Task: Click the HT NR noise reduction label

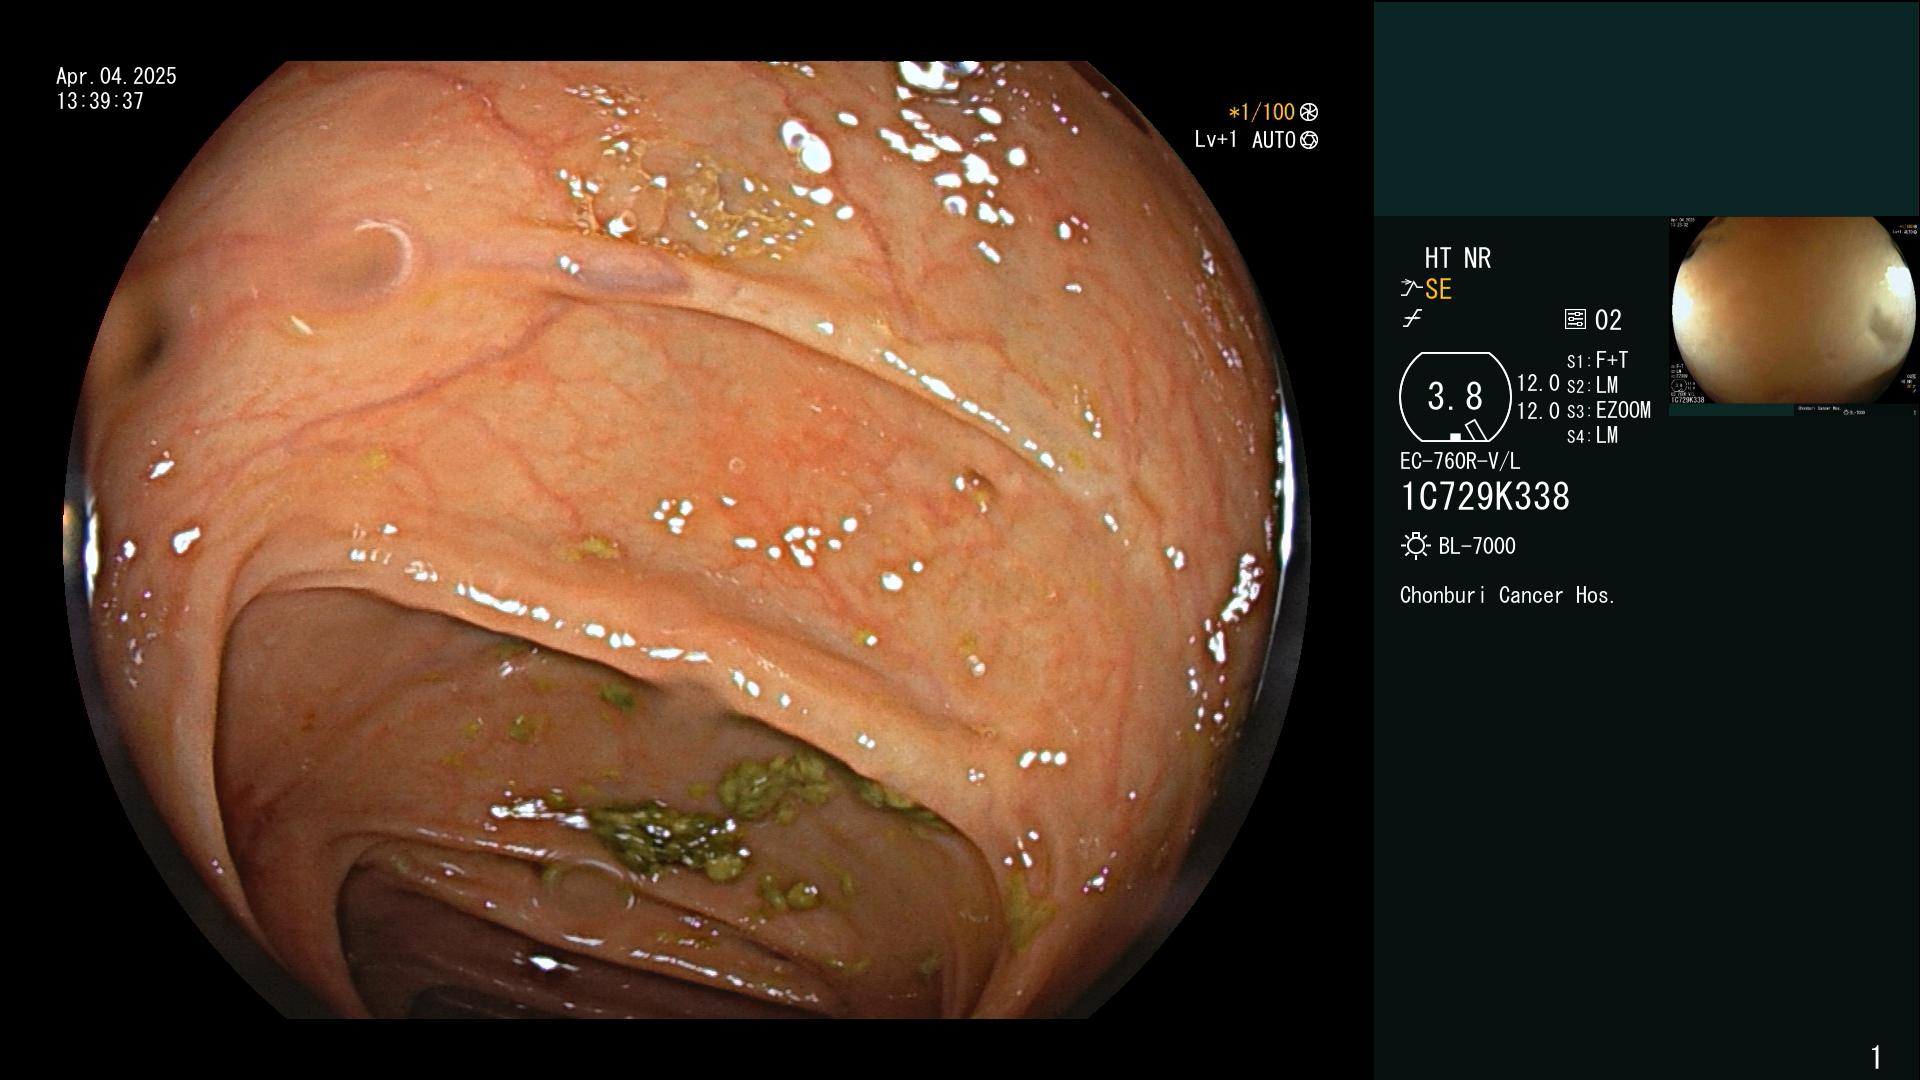Action: tap(1457, 259)
